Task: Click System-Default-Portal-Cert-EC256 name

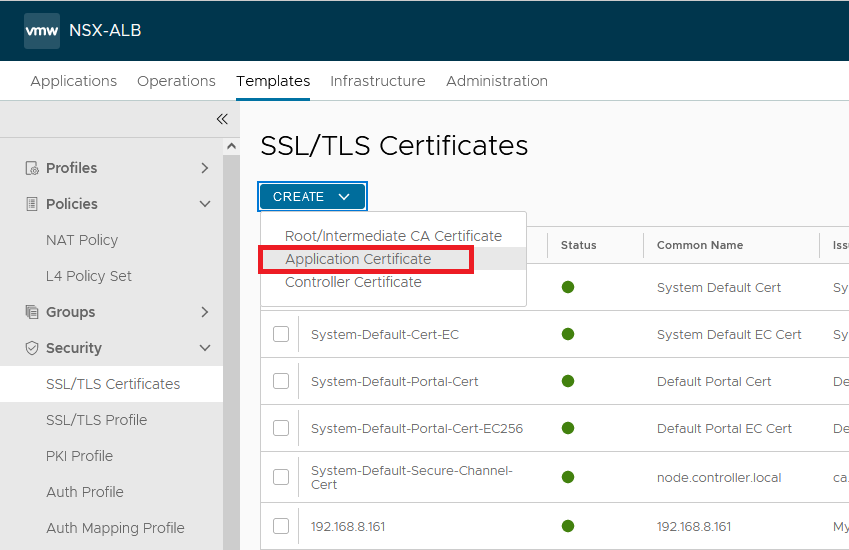Action: 417,429
